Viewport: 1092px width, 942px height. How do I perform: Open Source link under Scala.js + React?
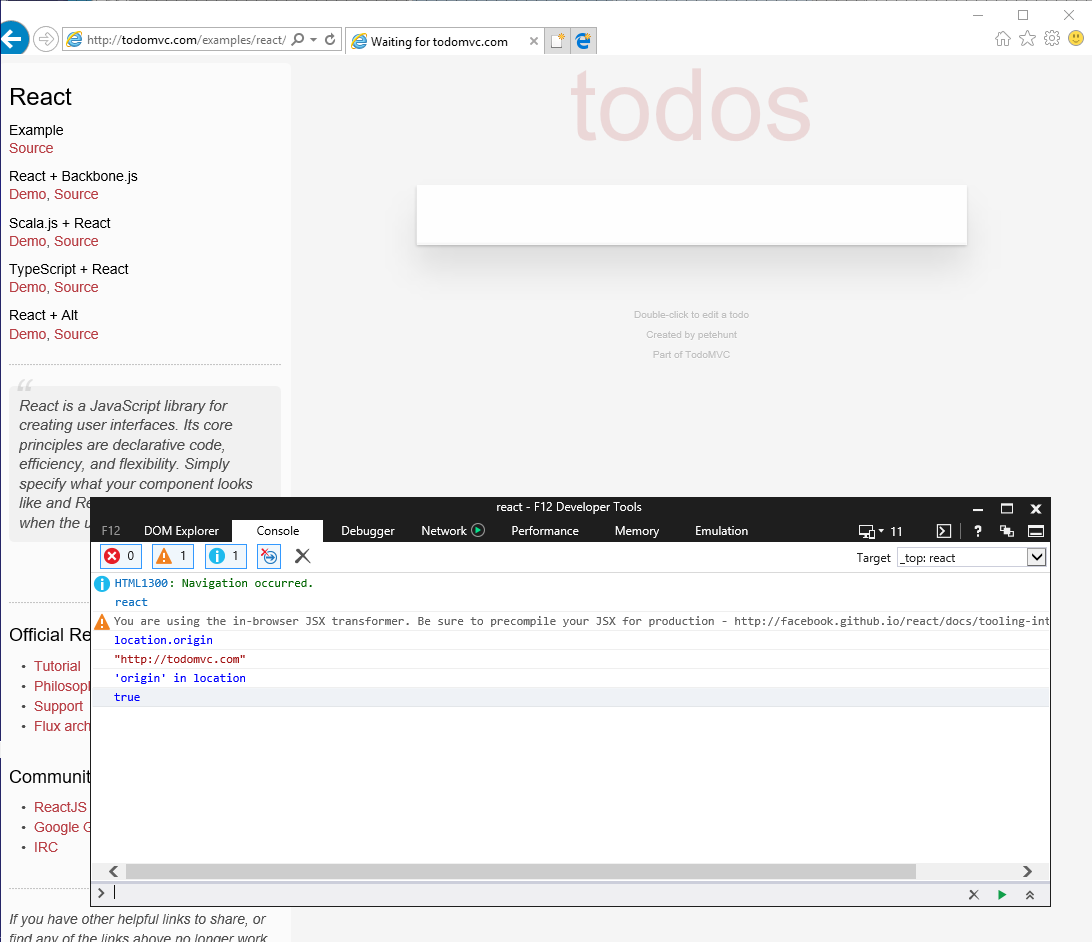click(76, 241)
